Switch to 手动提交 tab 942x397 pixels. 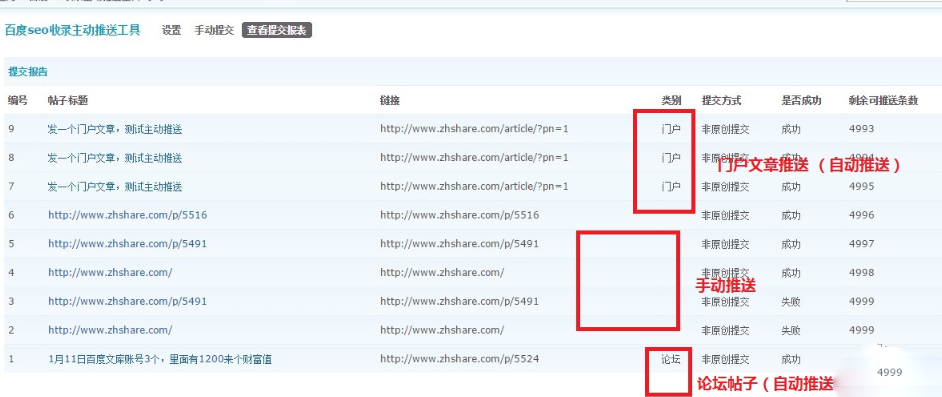(214, 30)
